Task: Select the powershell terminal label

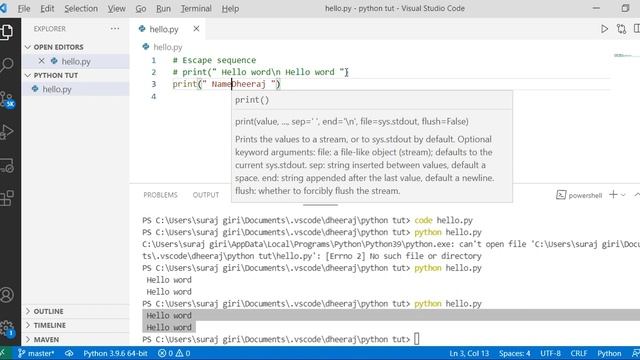Action: [x=579, y=195]
